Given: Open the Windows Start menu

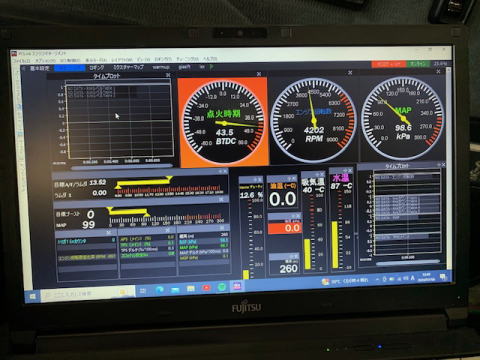Looking at the screenshot, I should coord(33,296).
